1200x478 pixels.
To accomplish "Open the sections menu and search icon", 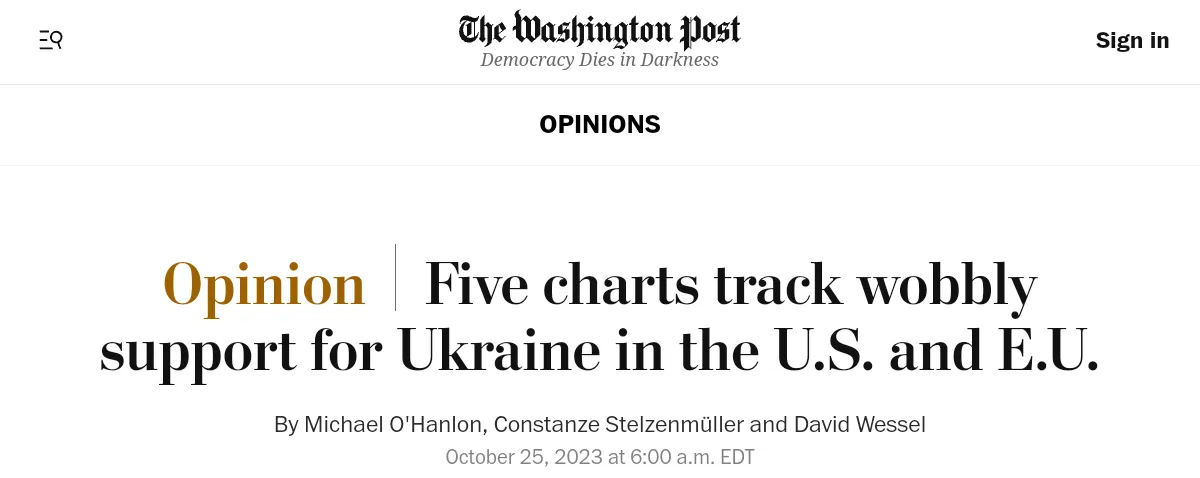I will point(51,40).
